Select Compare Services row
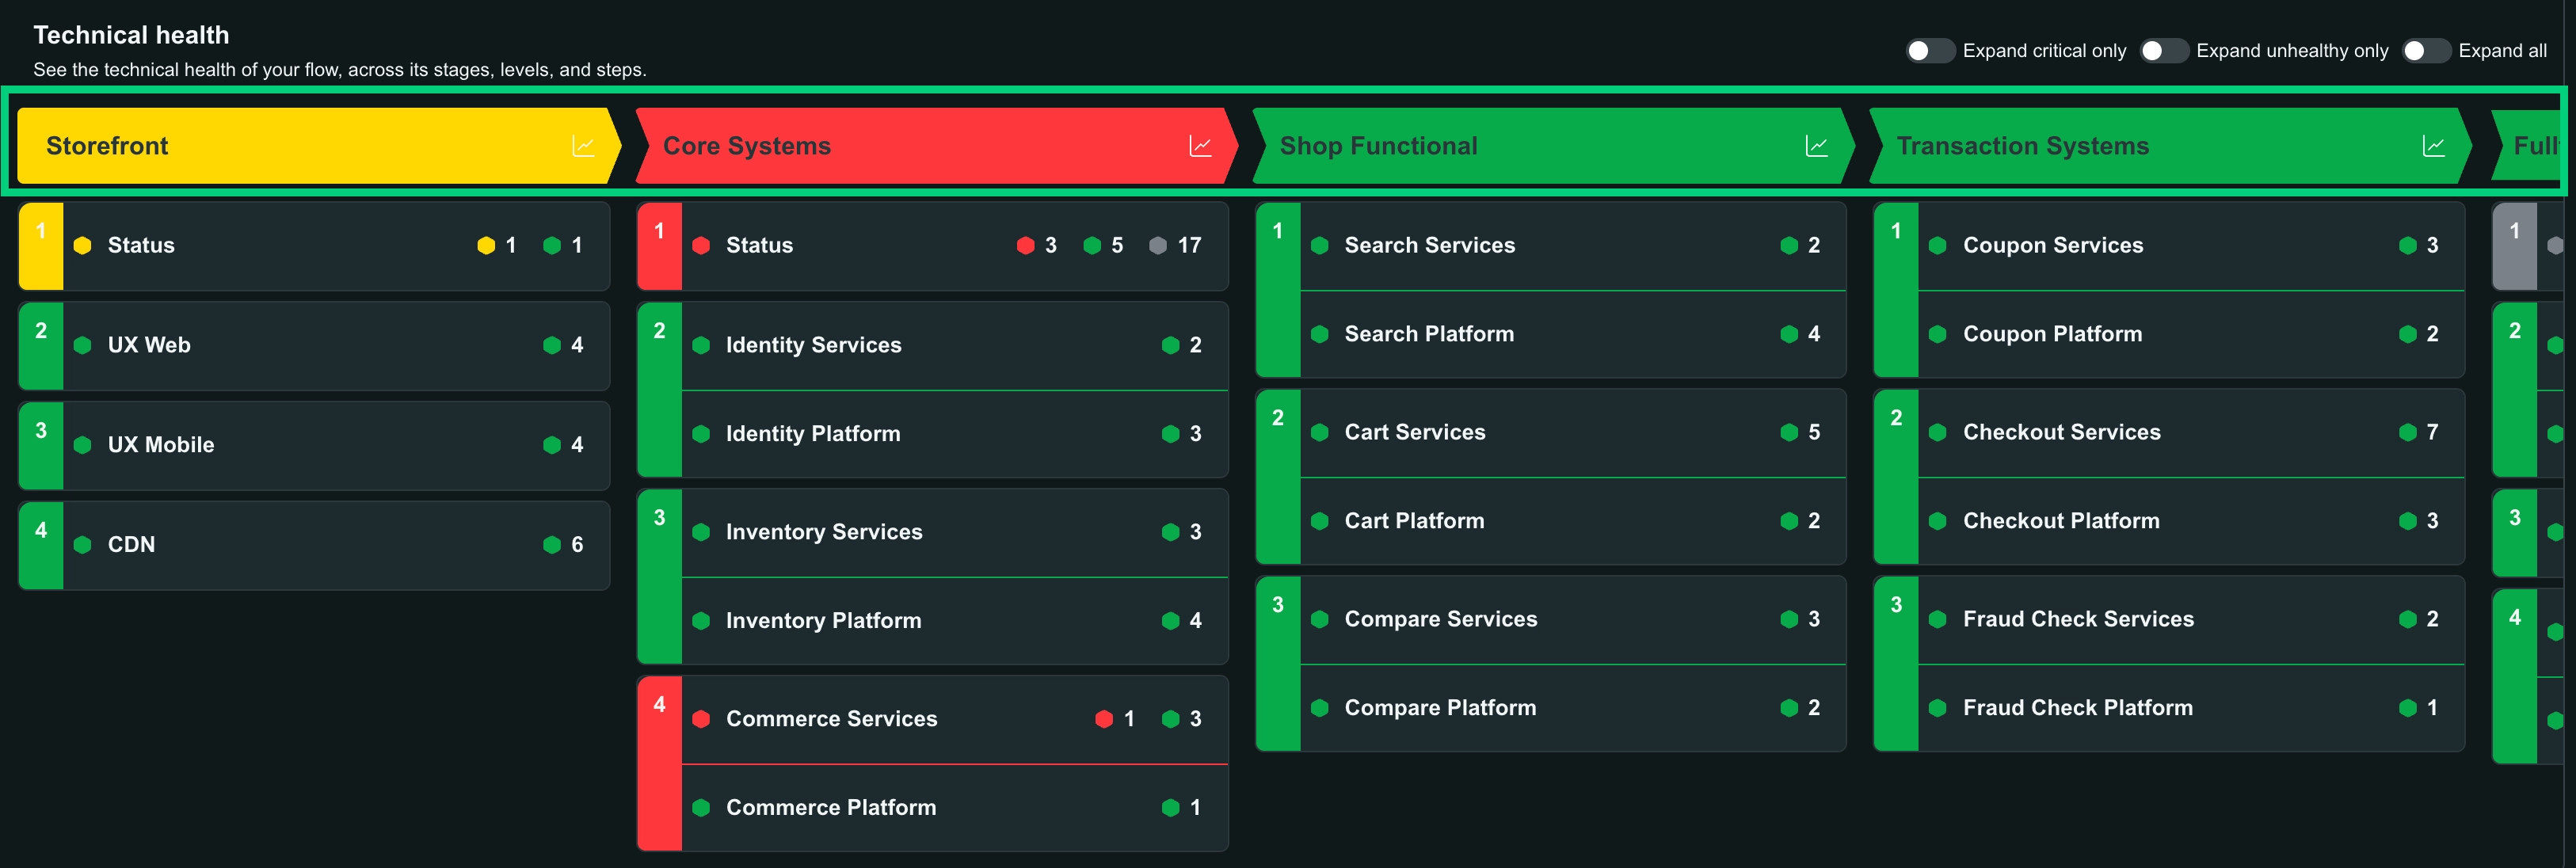 [1573, 620]
